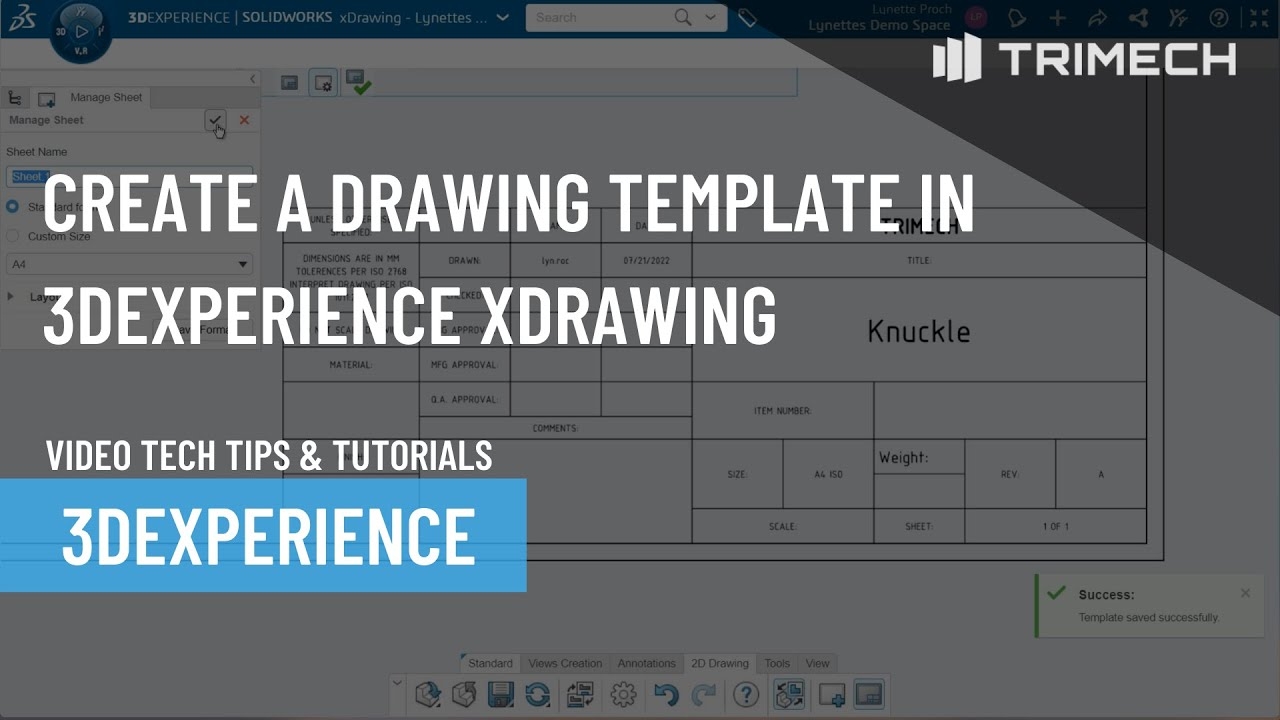Click the Weight: label in title block
This screenshot has height=720, width=1280.
904,458
